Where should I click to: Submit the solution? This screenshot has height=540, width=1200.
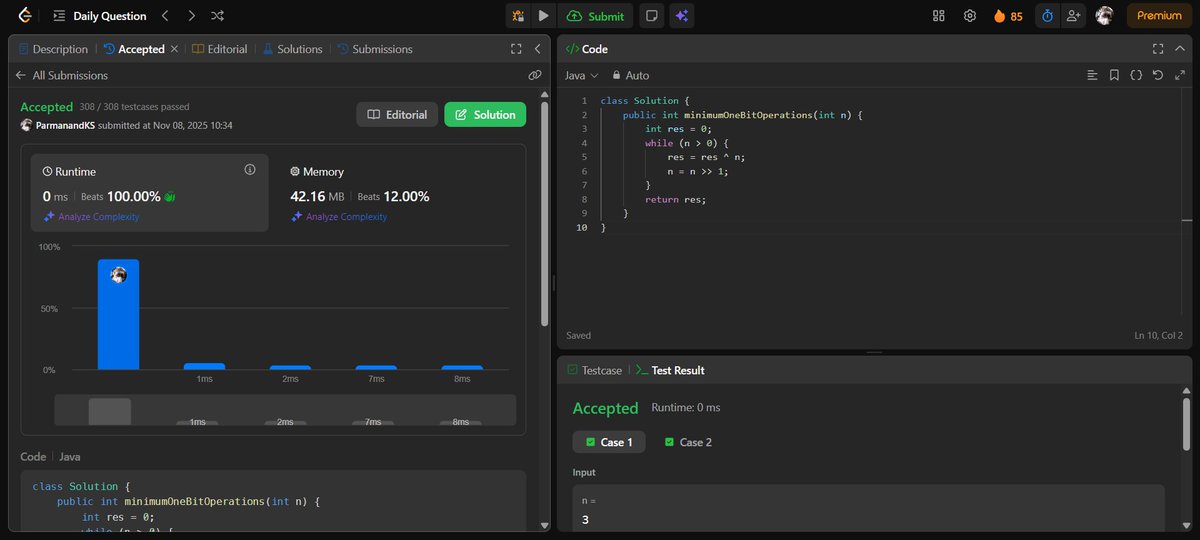[595, 16]
